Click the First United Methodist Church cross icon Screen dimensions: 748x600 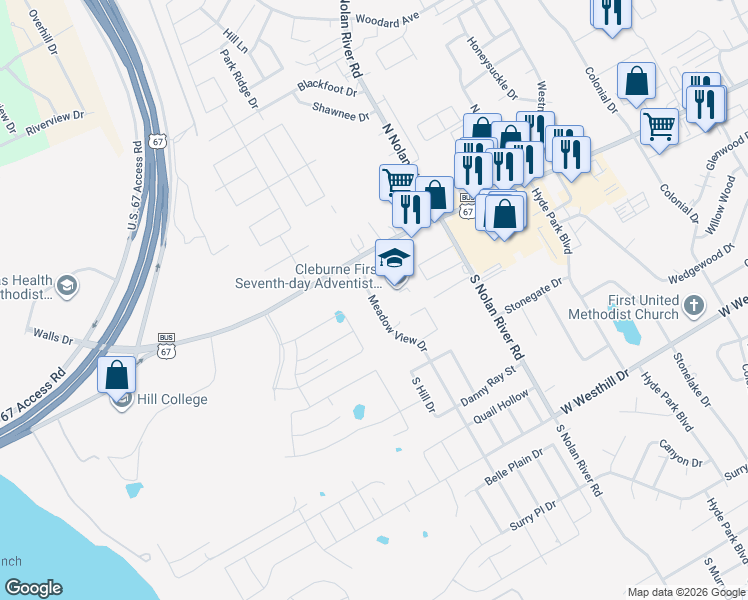pyautogui.click(x=693, y=301)
